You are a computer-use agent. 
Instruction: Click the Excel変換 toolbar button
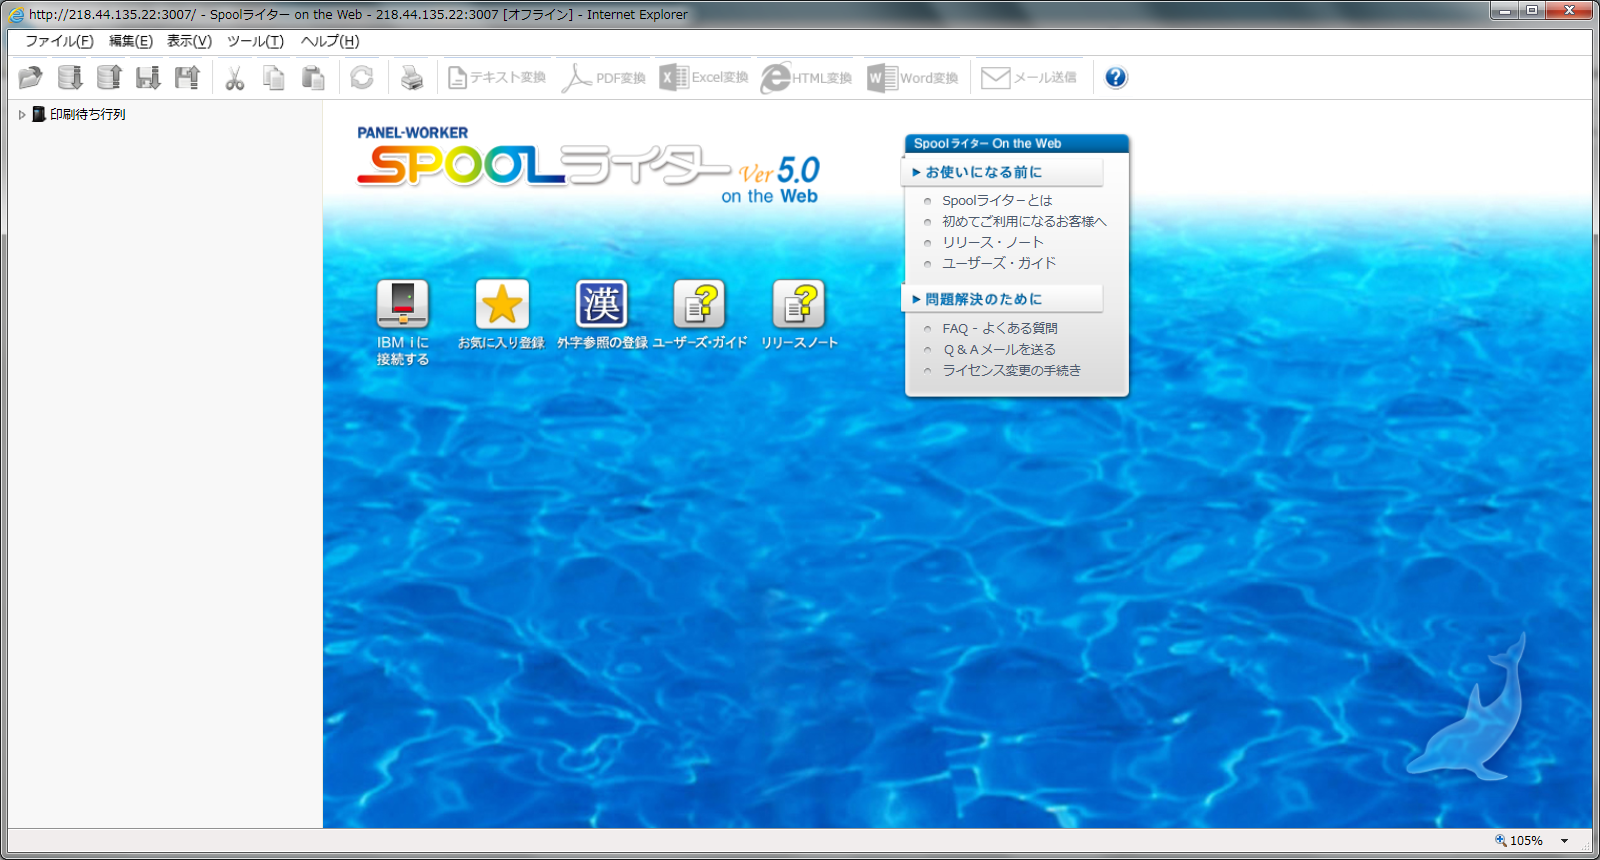(x=704, y=78)
